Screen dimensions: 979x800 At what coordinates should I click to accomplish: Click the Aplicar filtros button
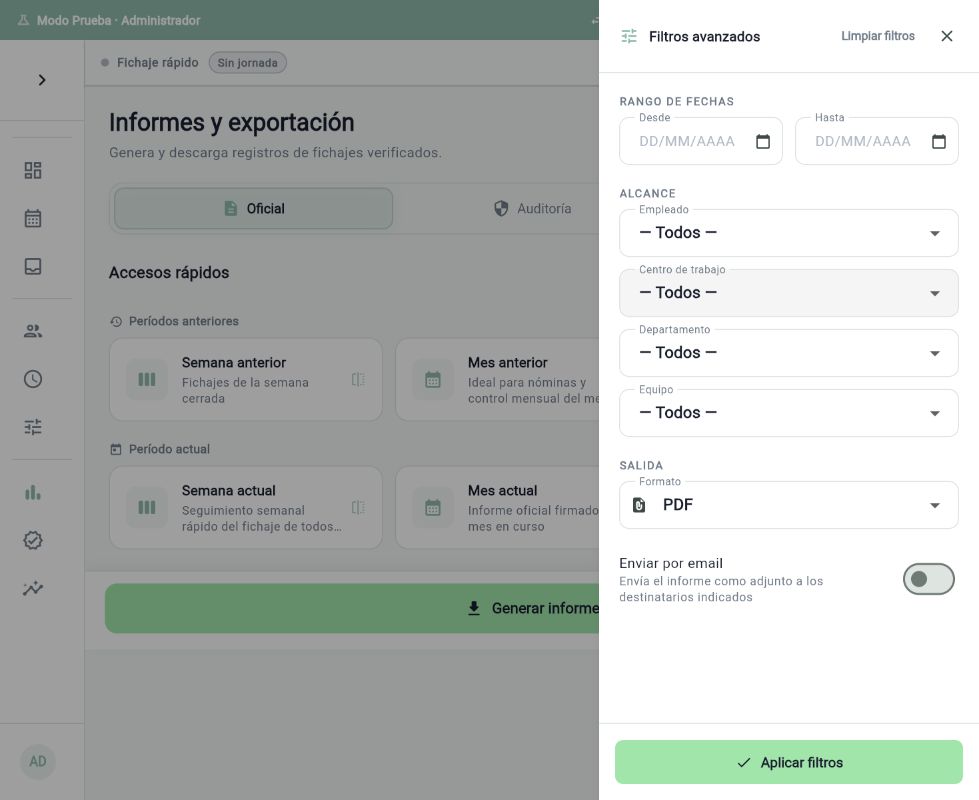[x=789, y=762]
